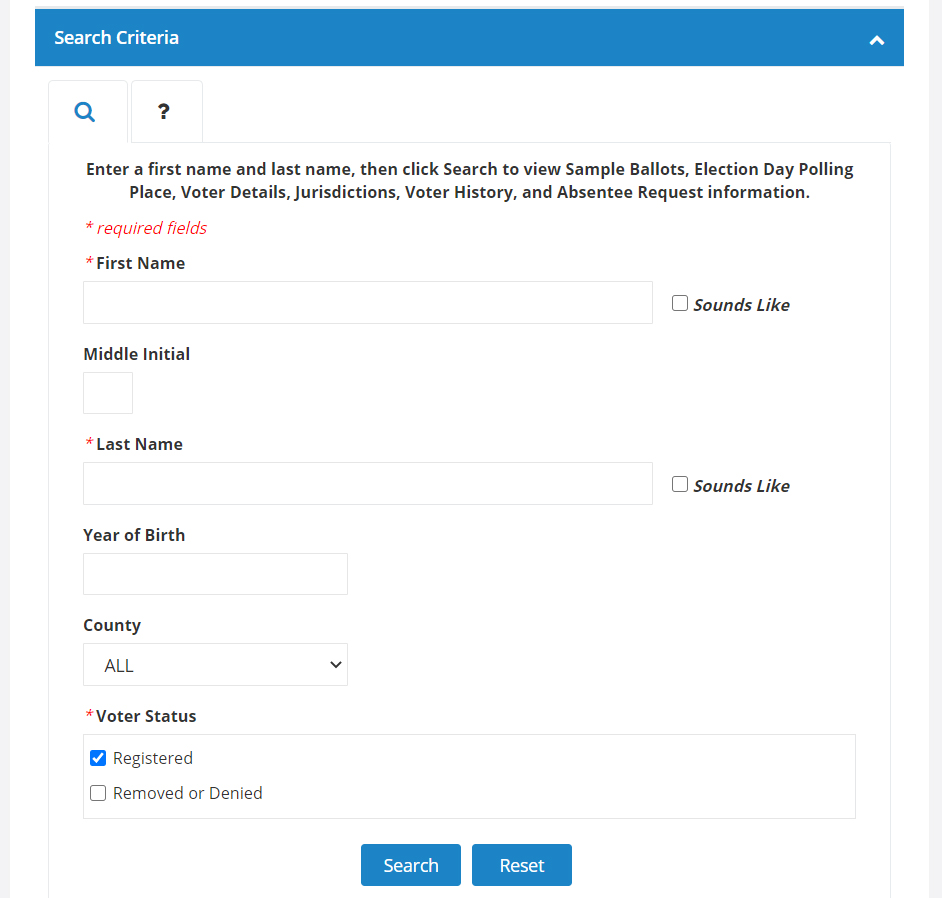This screenshot has height=898, width=942.
Task: Click the Registered label text
Action: [153, 758]
